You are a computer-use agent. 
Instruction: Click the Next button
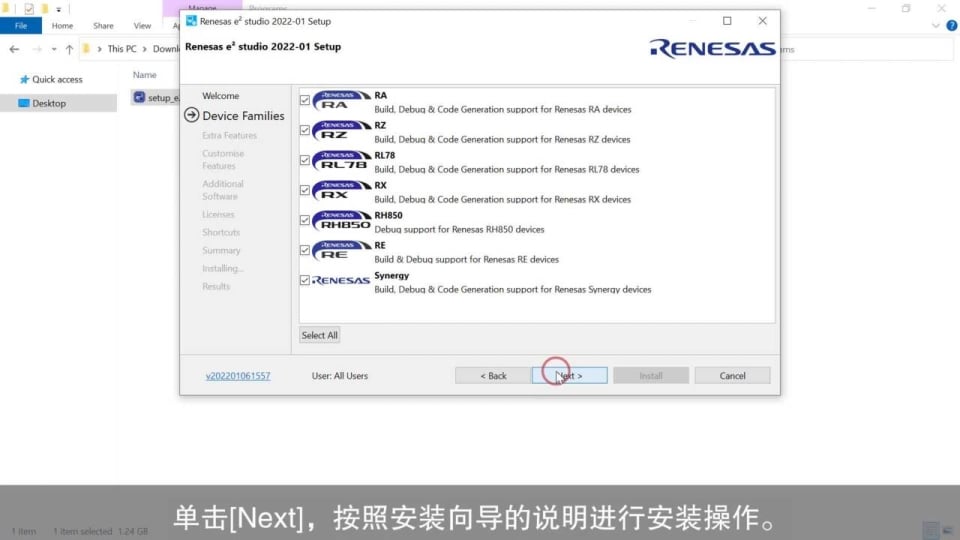click(x=569, y=375)
